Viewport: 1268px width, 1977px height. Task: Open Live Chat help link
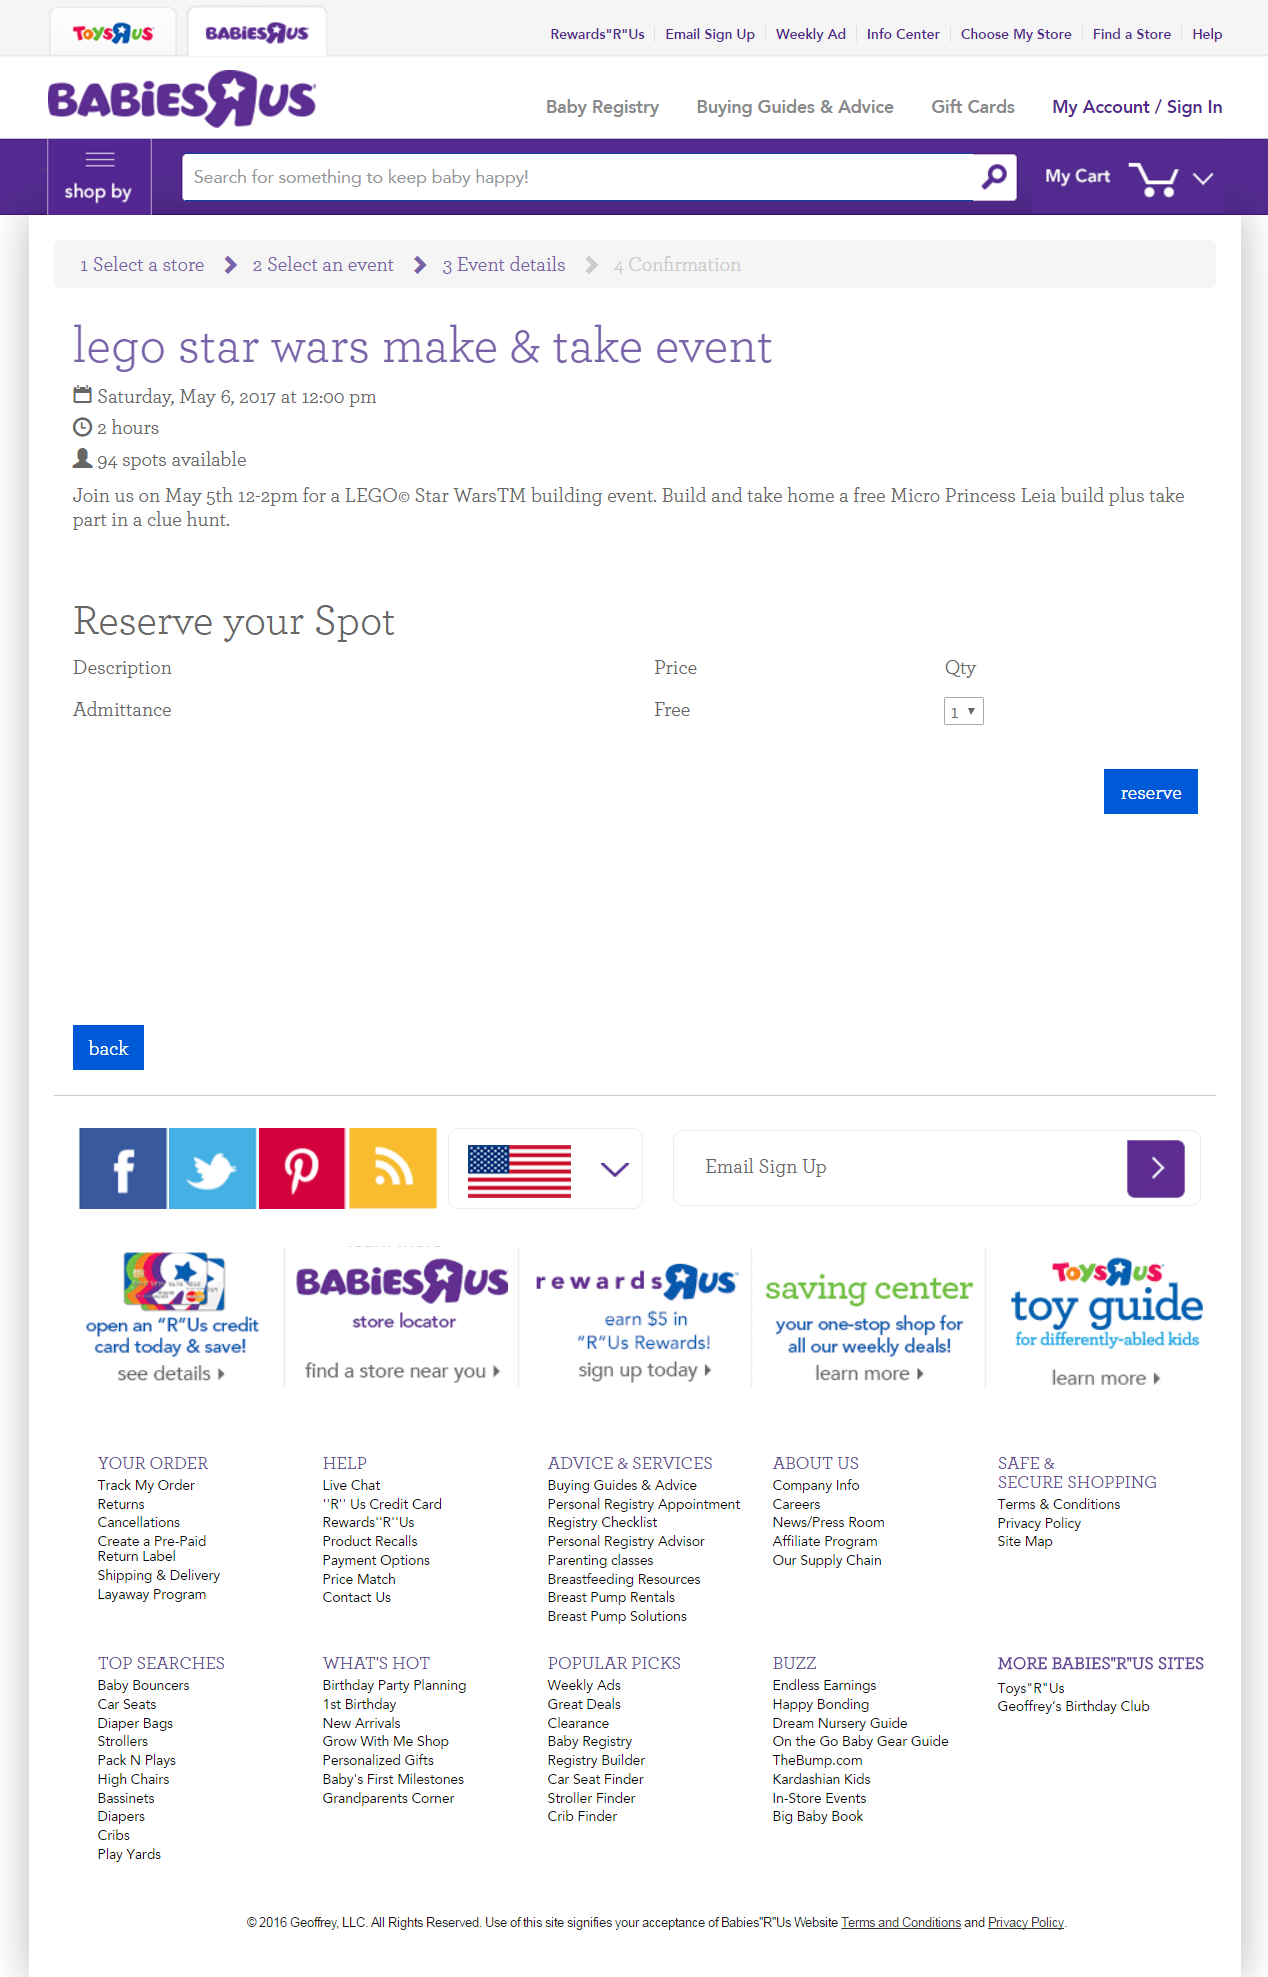click(351, 1485)
